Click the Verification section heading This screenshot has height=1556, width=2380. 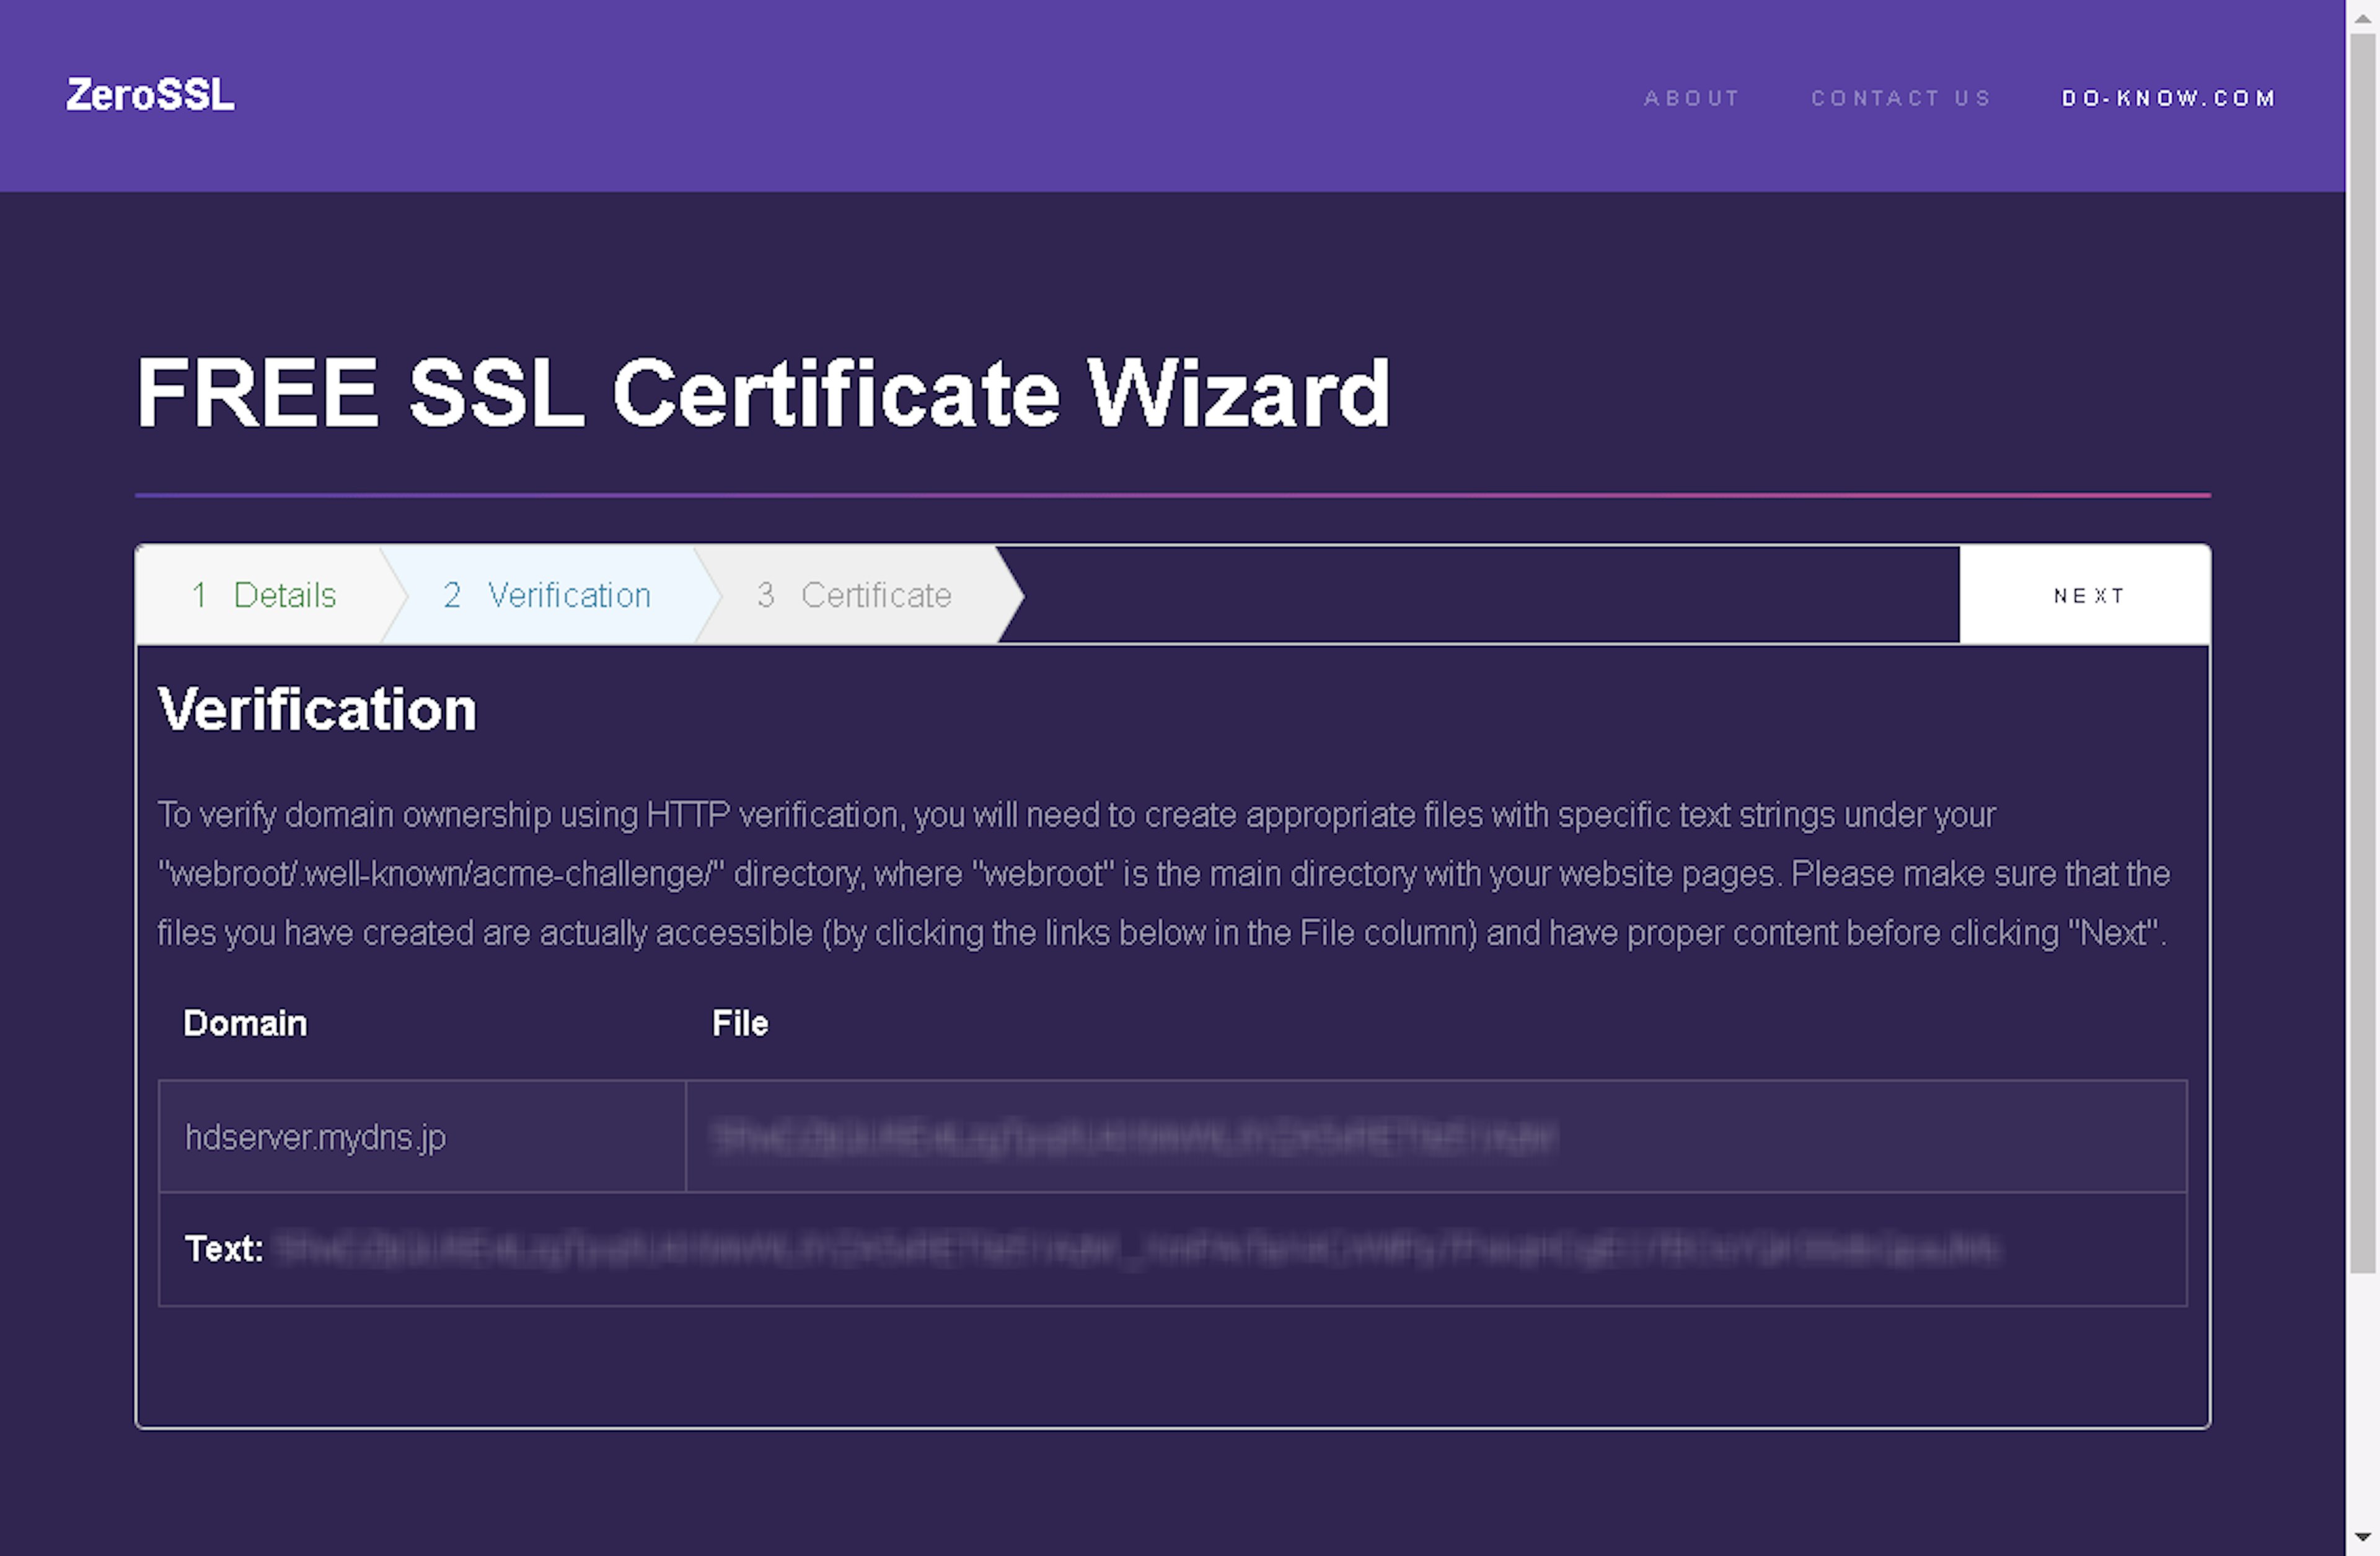(317, 709)
